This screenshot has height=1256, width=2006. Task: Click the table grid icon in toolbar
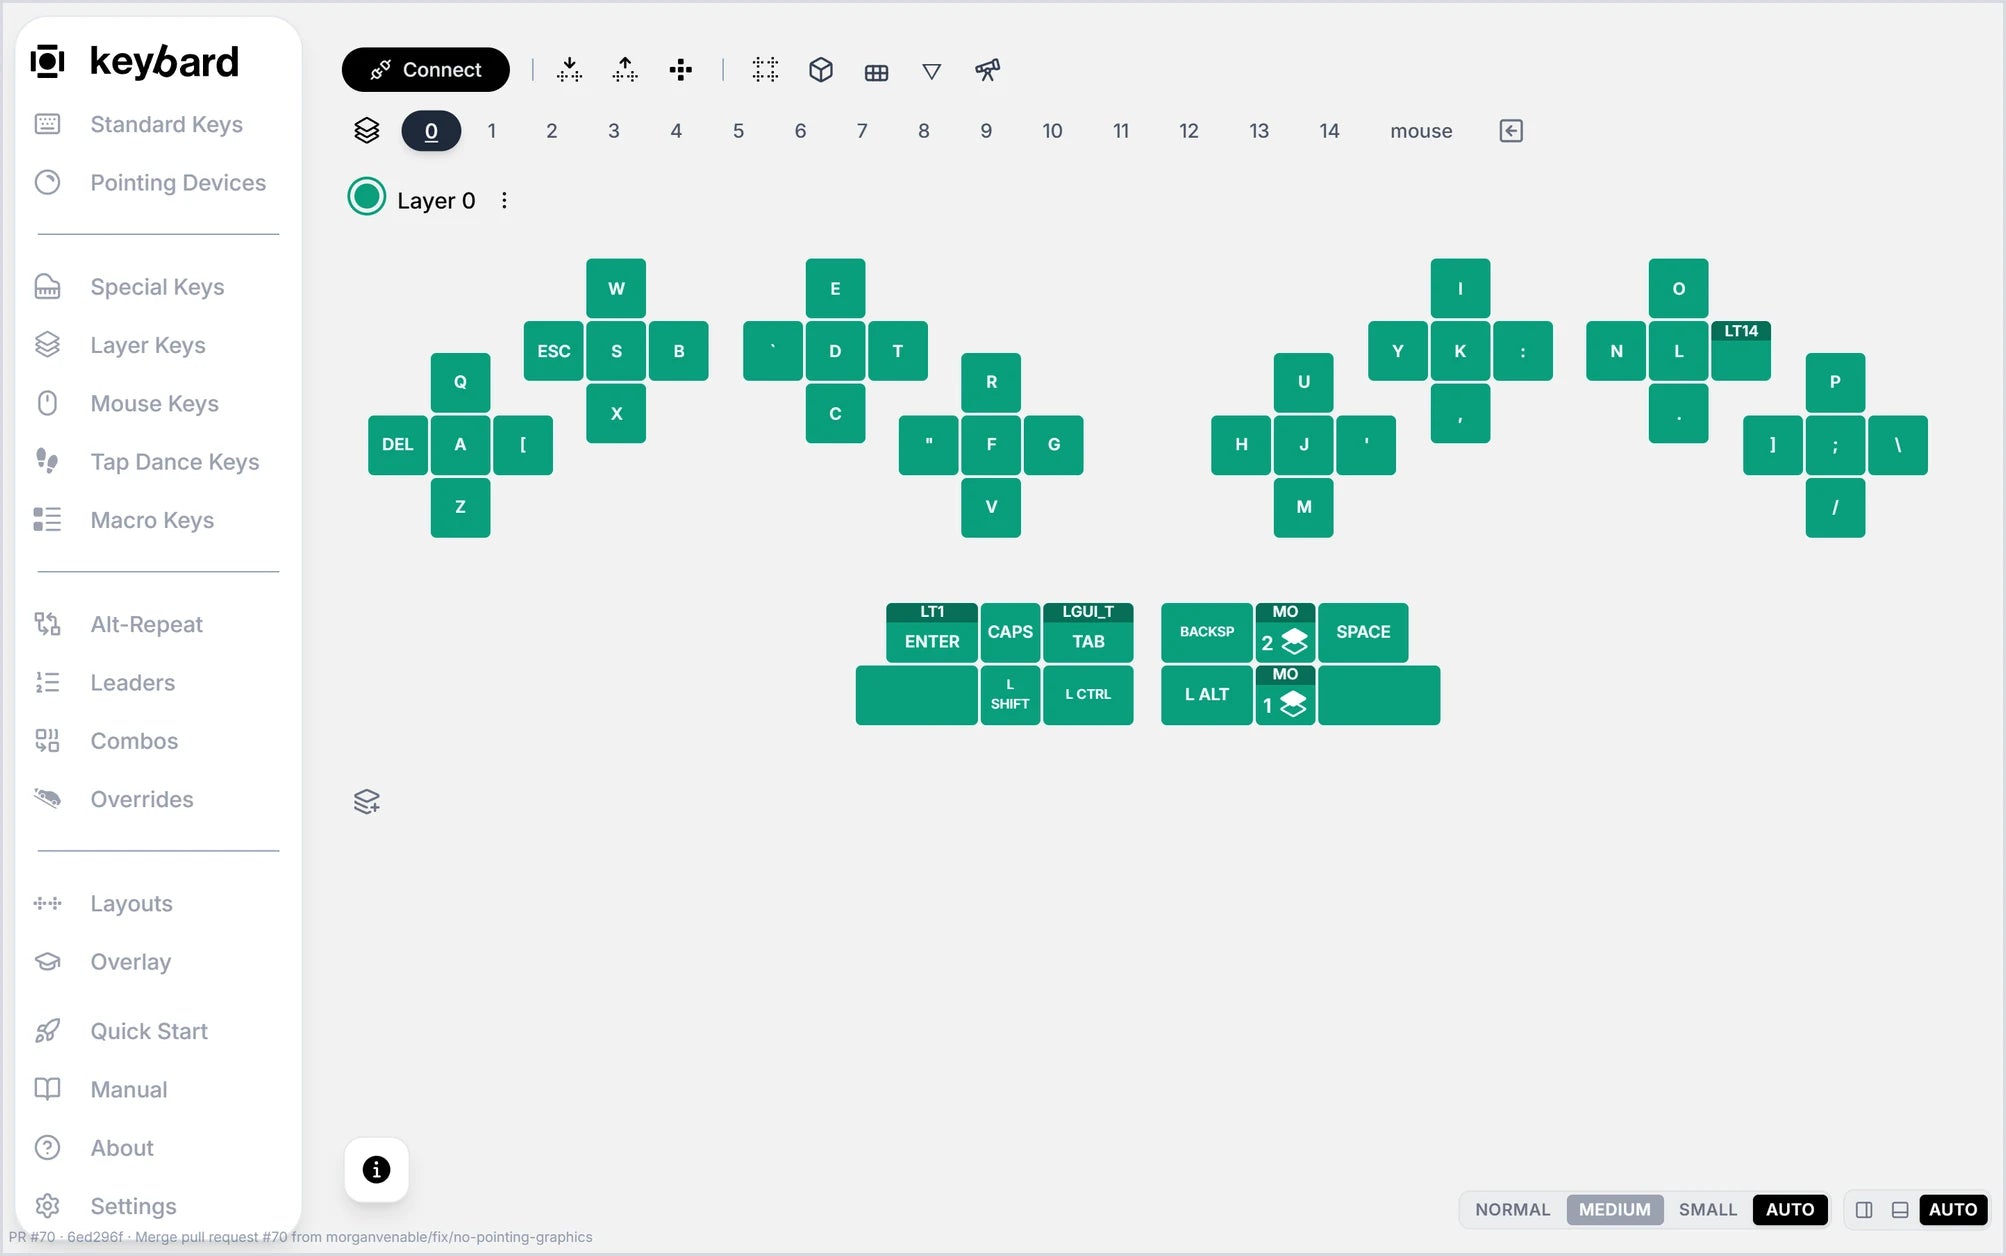[x=876, y=71]
